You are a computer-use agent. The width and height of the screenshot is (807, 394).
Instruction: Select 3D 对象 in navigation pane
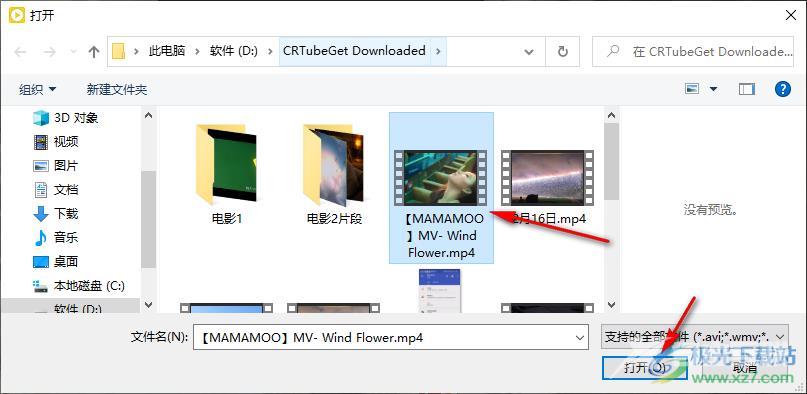click(x=66, y=118)
